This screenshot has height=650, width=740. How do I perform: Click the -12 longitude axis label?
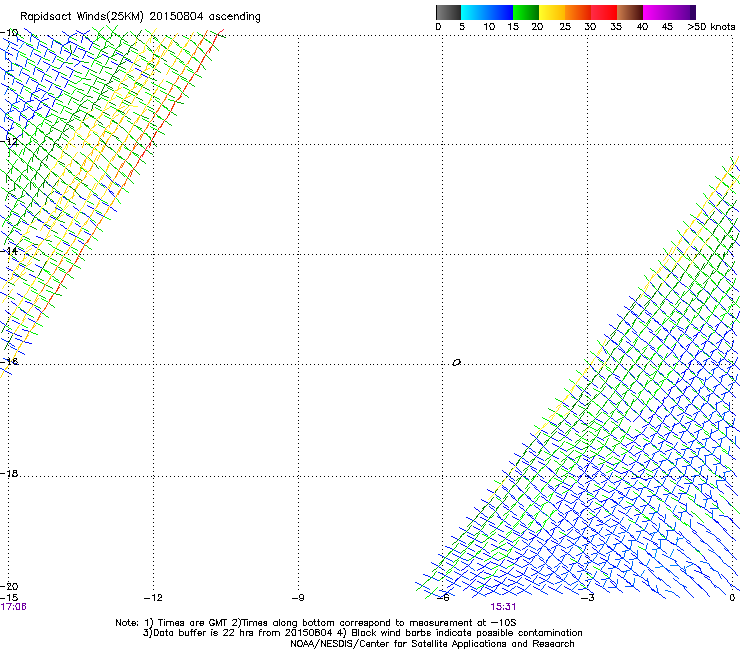(153, 598)
